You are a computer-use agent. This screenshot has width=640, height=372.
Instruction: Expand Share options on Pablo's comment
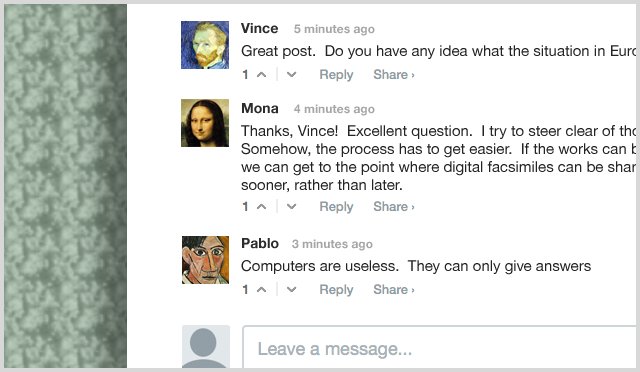coord(394,290)
